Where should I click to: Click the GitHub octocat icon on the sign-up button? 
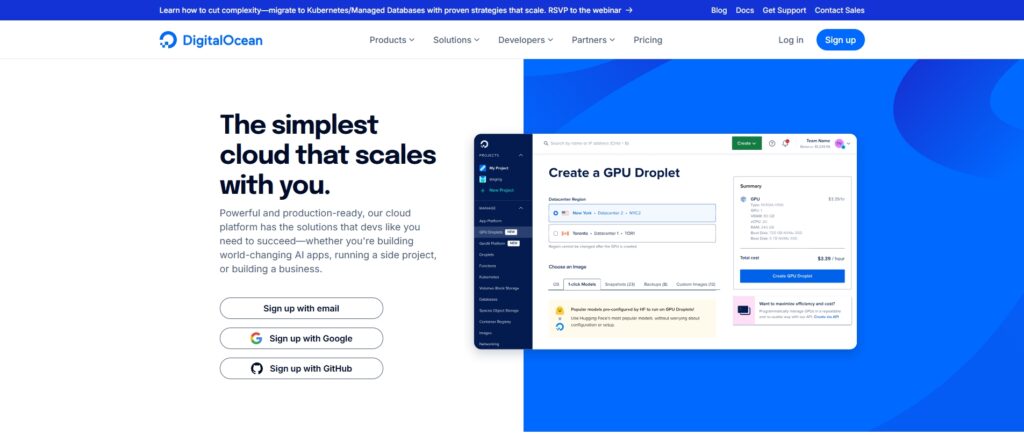[x=257, y=369]
